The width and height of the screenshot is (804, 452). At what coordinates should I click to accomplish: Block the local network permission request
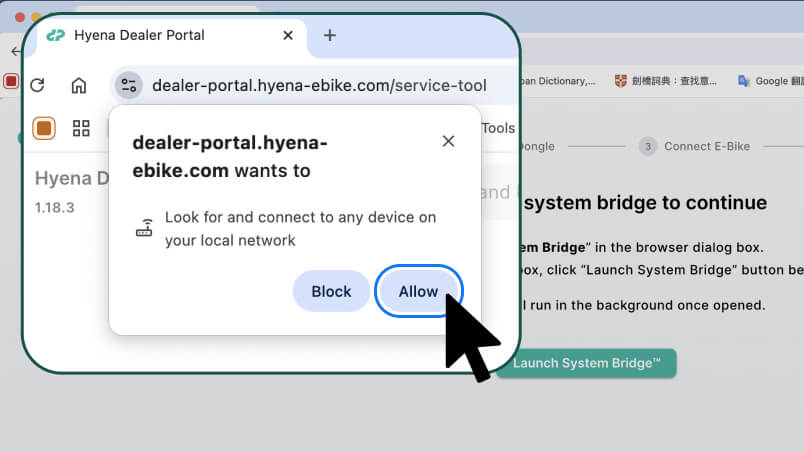331,291
